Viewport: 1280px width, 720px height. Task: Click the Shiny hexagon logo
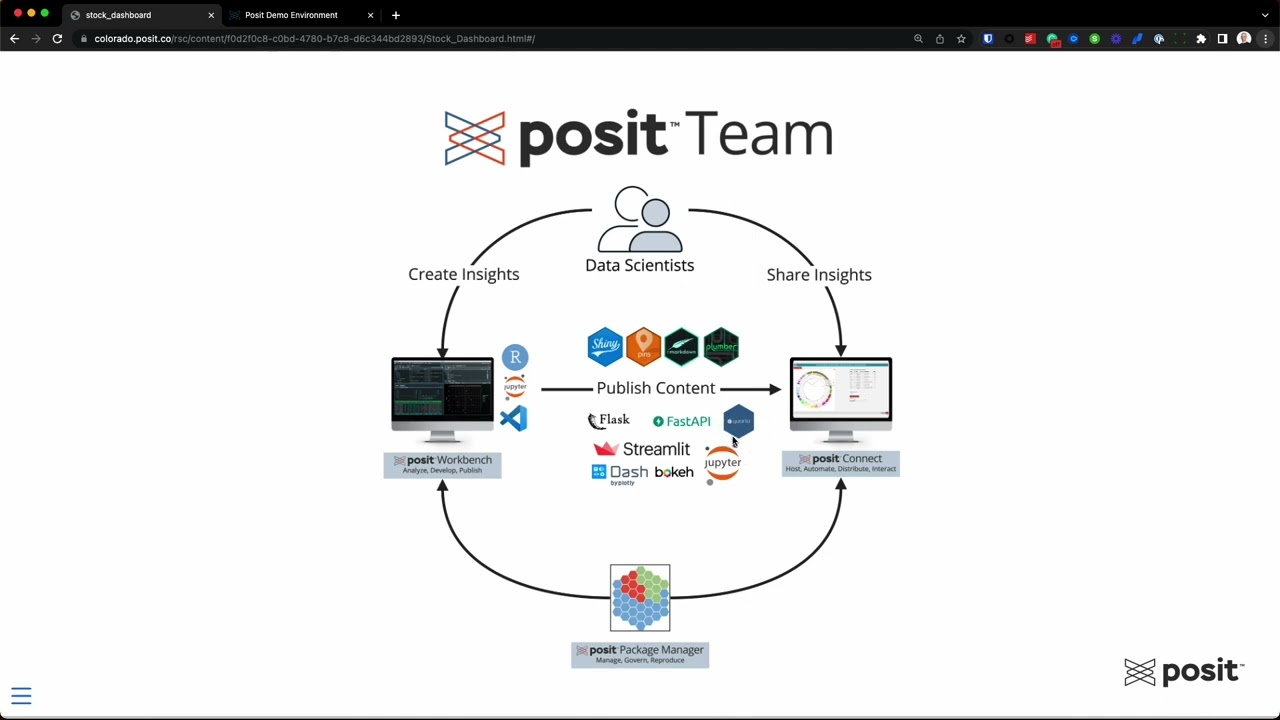coord(605,346)
